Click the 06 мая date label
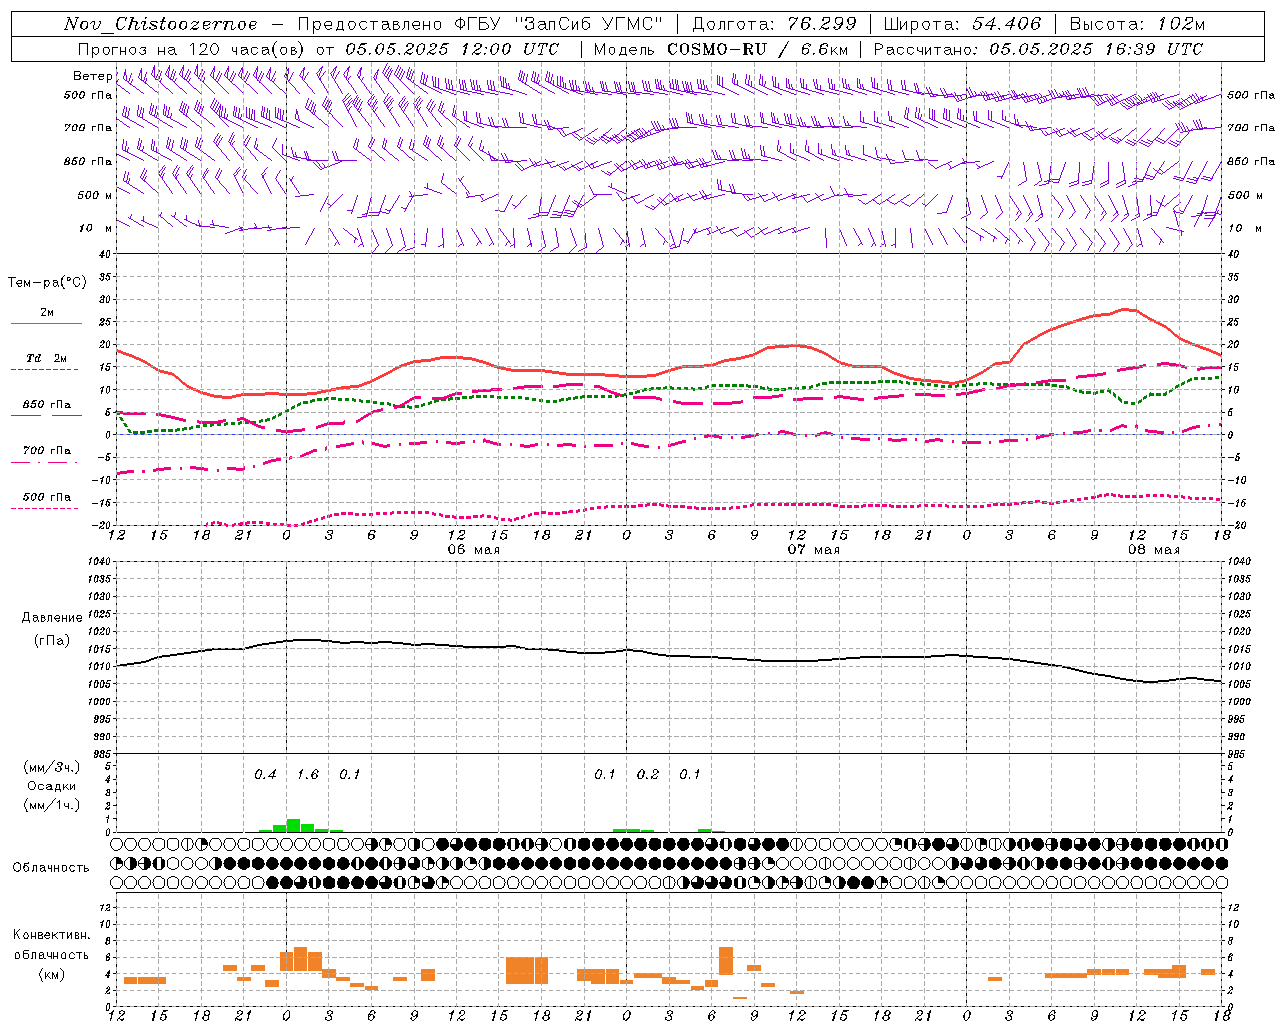Image resolution: width=1280 pixels, height=1024 pixels. pos(473,550)
